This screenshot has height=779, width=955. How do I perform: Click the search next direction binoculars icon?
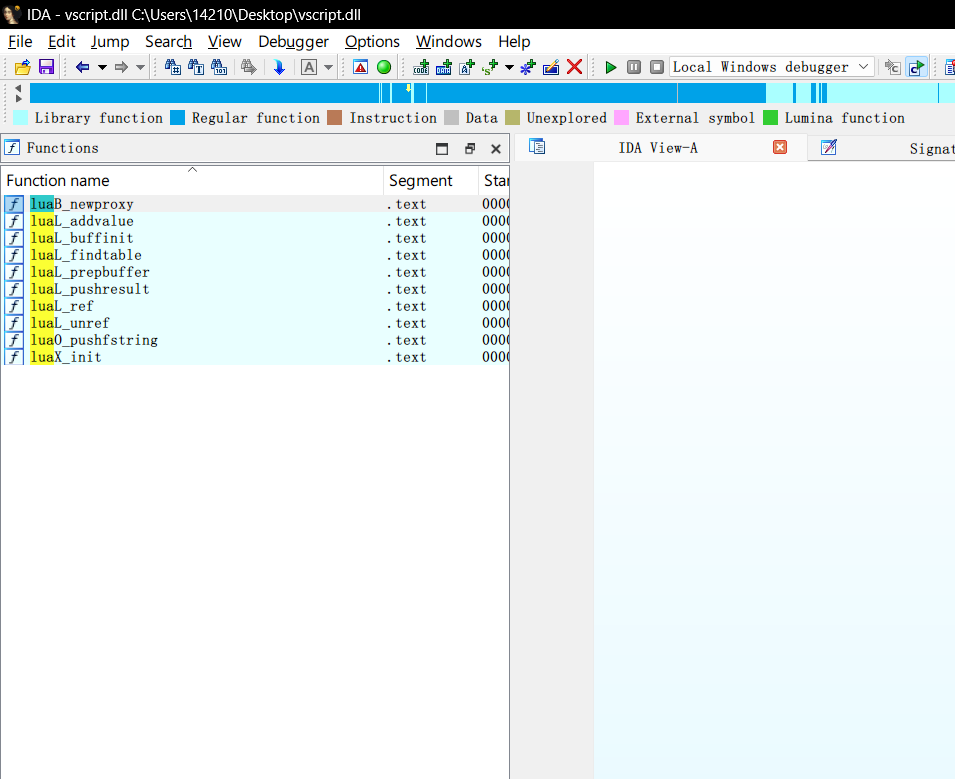pyautogui.click(x=248, y=67)
